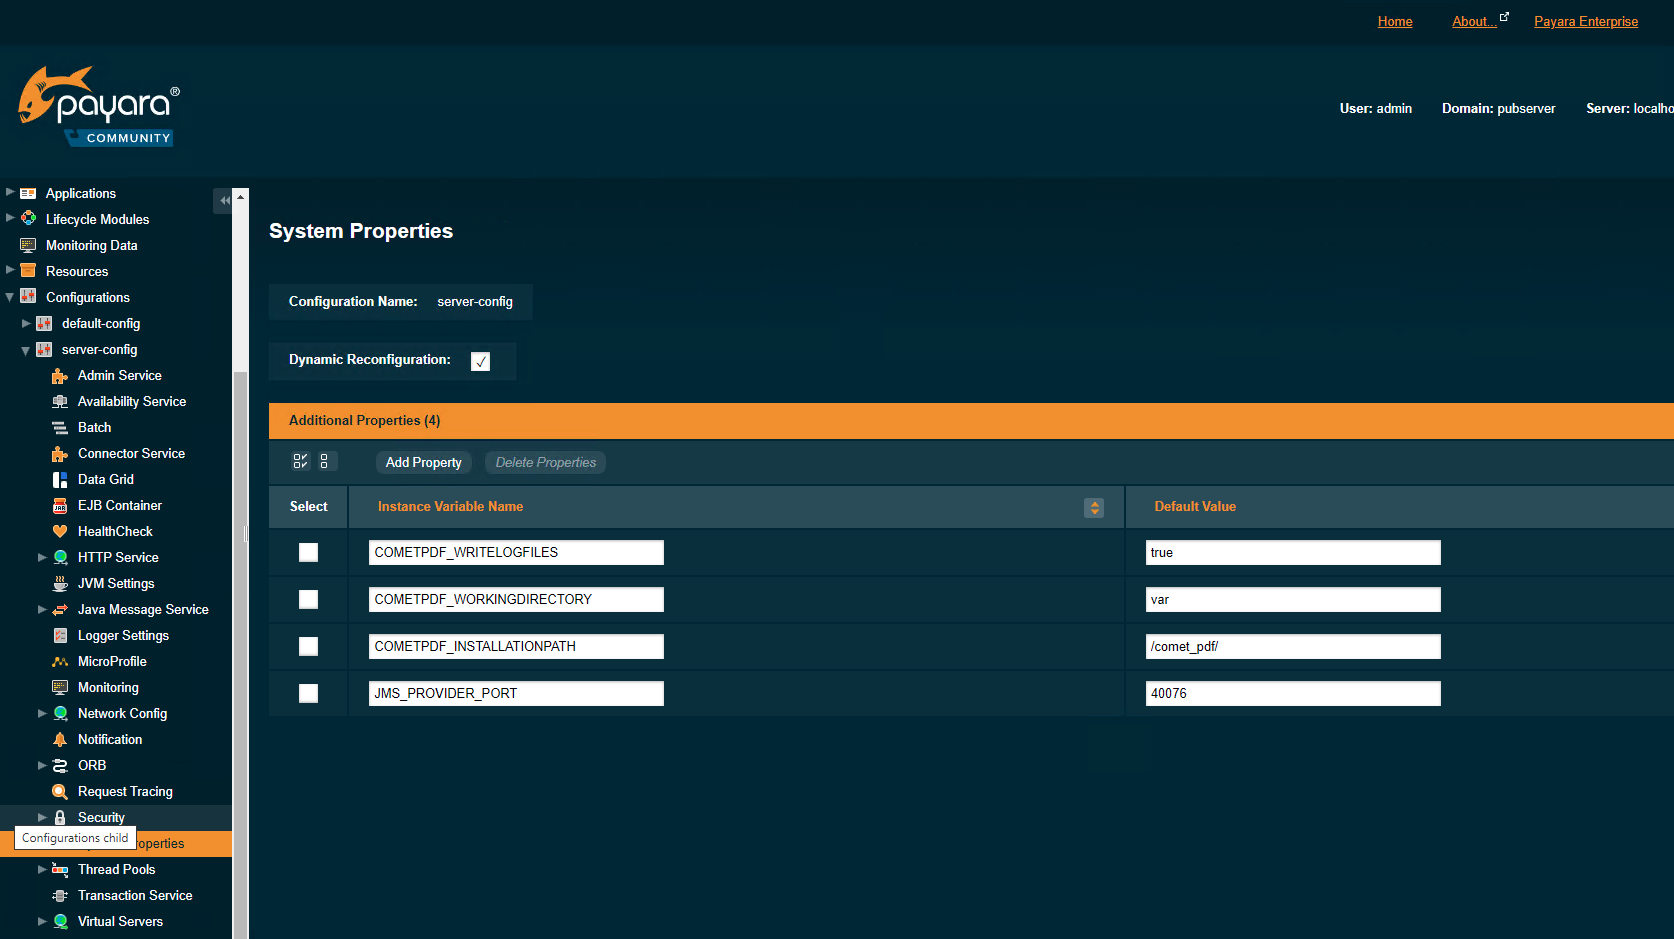The image size is (1674, 939).
Task: Click the COMETPDF_INSTALLATIONPATH default value field
Action: (1292, 647)
